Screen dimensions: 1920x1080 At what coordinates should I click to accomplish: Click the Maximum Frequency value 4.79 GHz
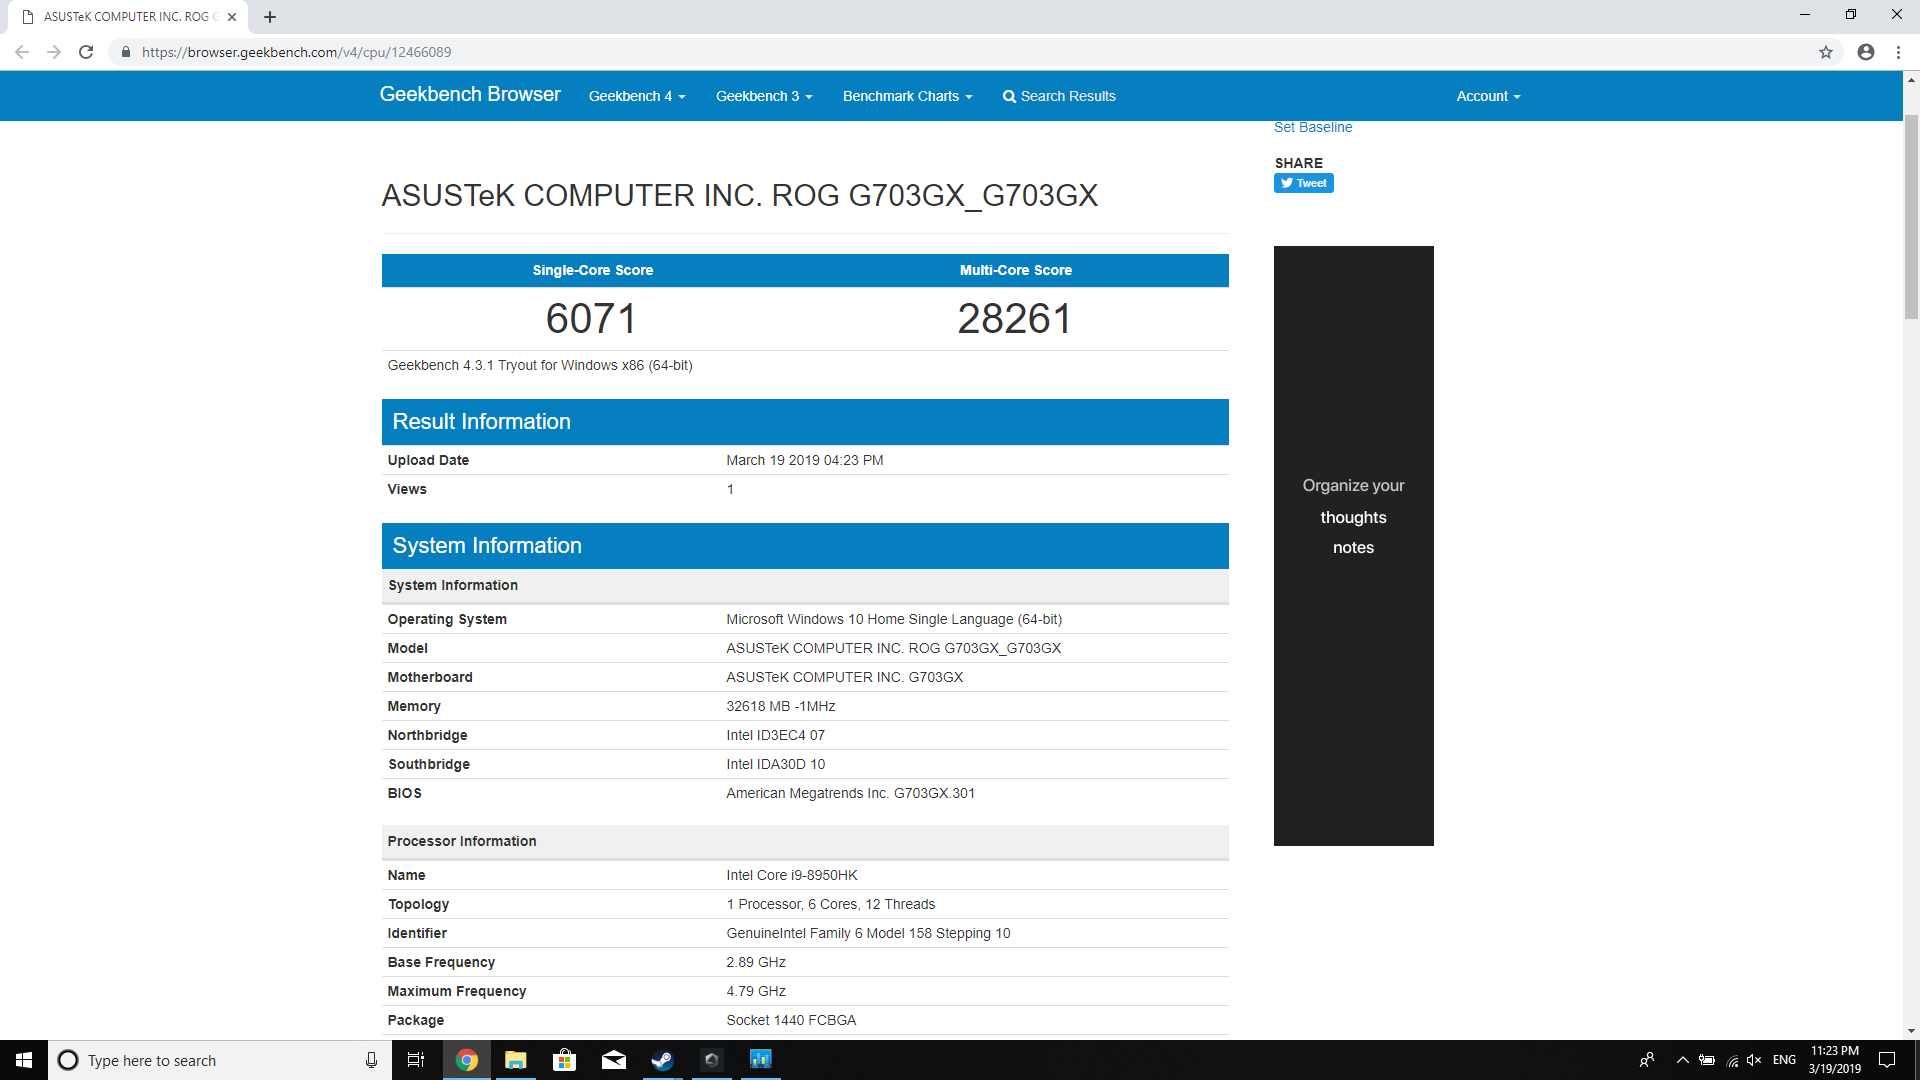(x=756, y=991)
